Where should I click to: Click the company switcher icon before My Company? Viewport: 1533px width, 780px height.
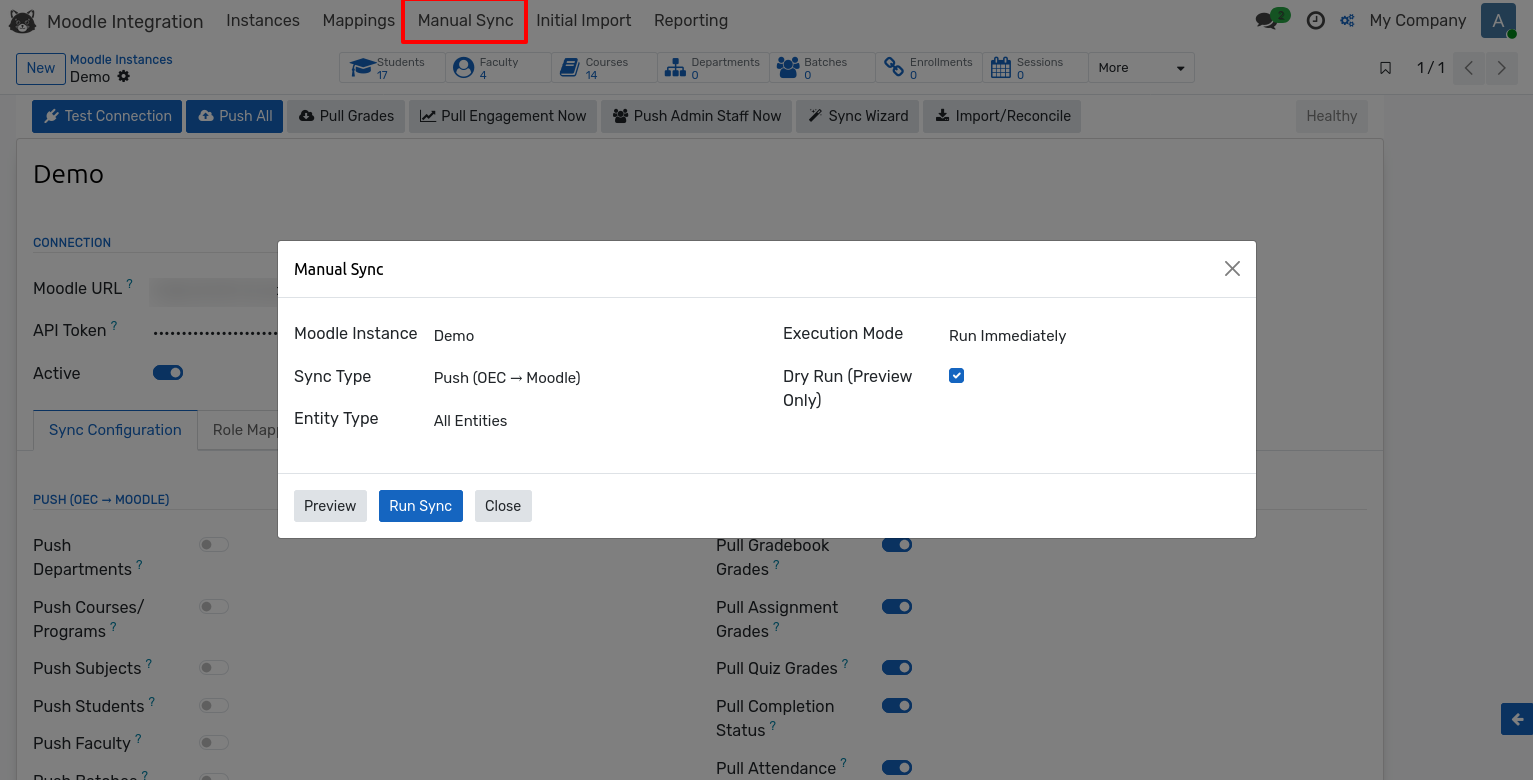1348,20
